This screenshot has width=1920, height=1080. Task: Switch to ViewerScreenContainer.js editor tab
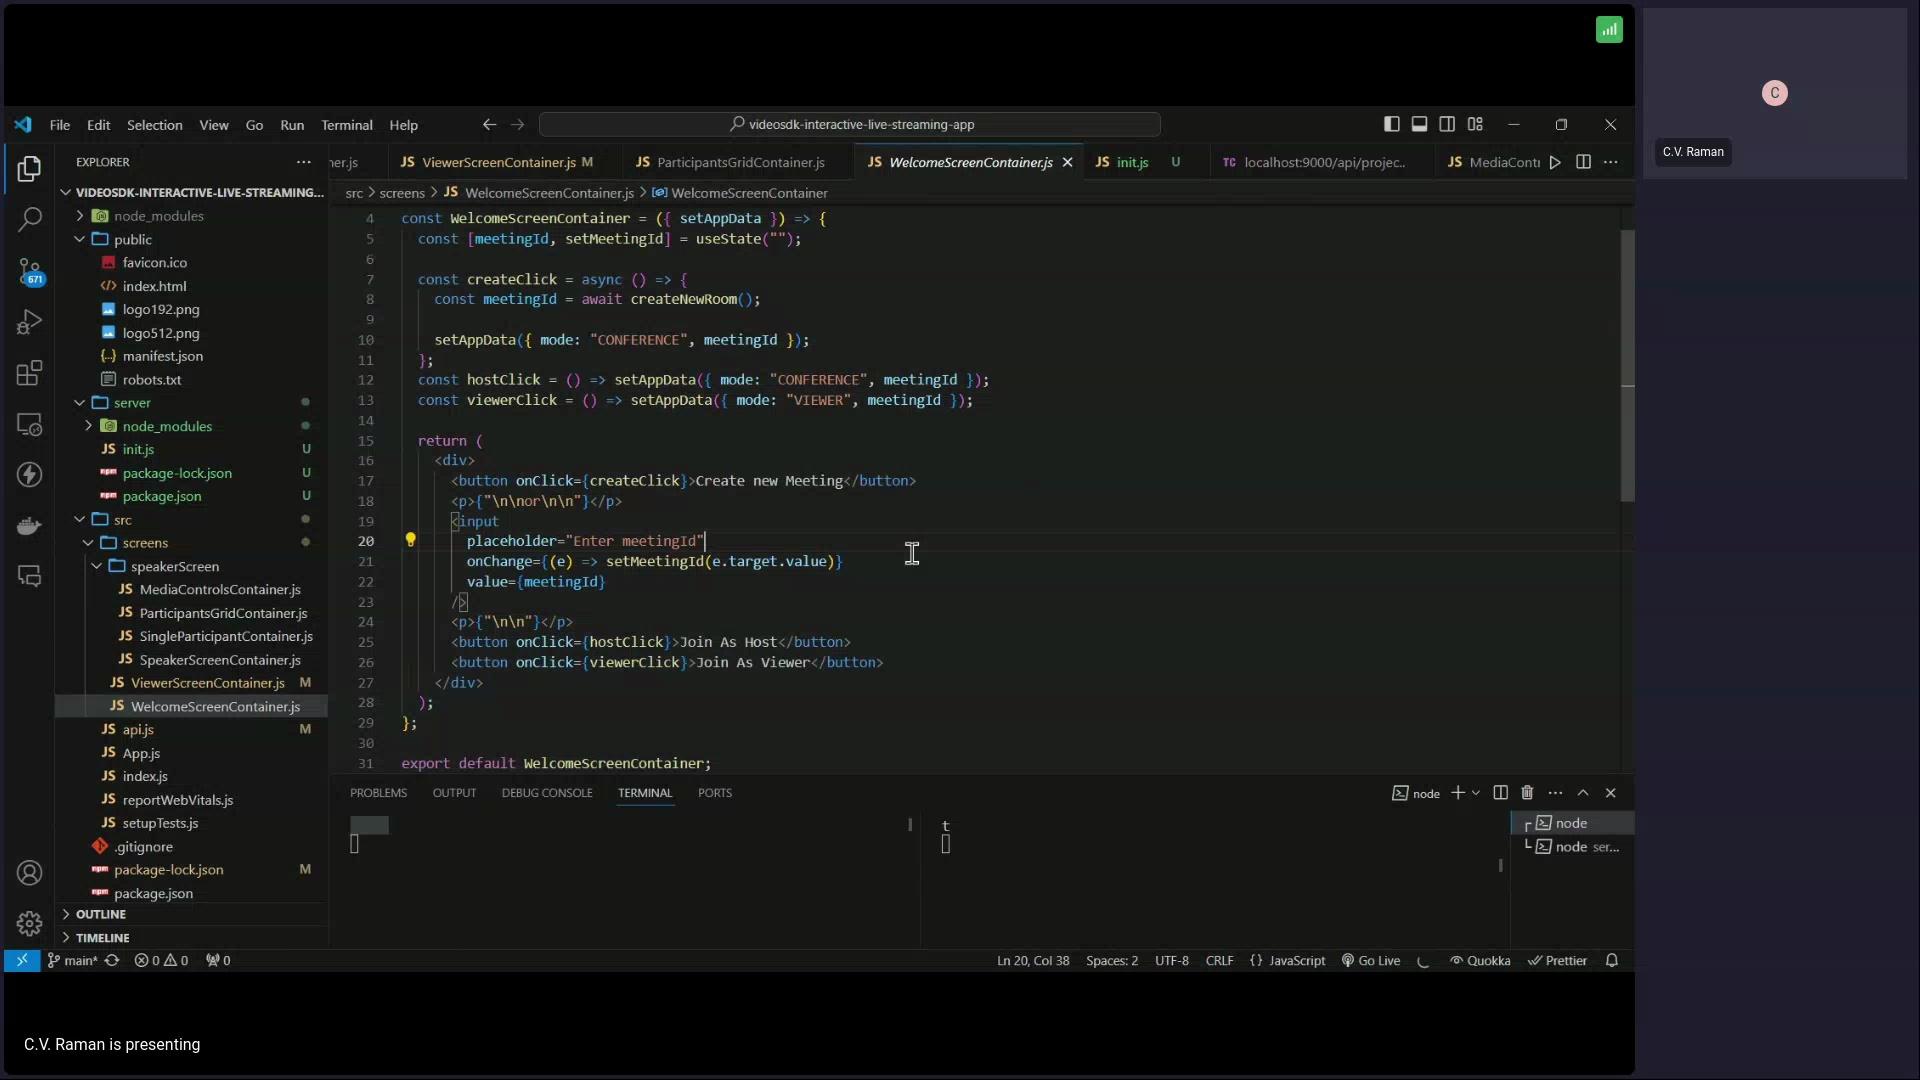pyautogui.click(x=498, y=162)
